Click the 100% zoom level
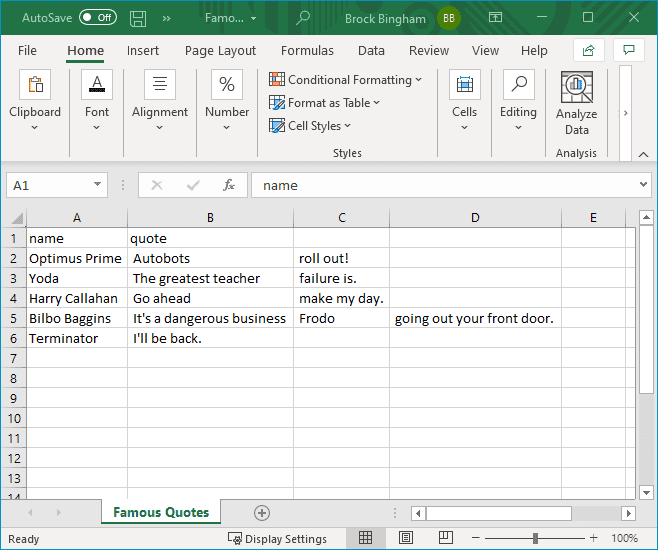The width and height of the screenshot is (658, 550). (624, 538)
